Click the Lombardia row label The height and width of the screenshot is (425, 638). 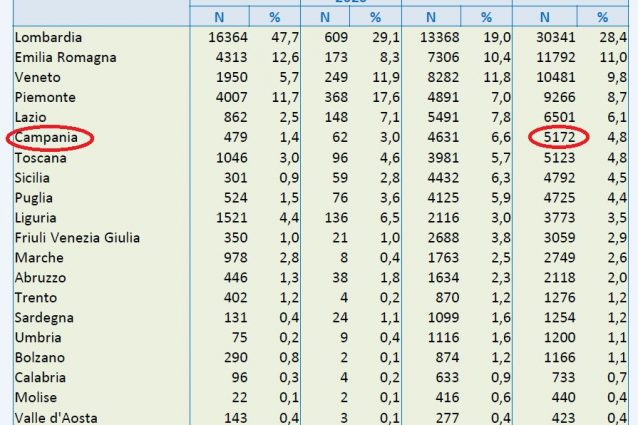48,37
